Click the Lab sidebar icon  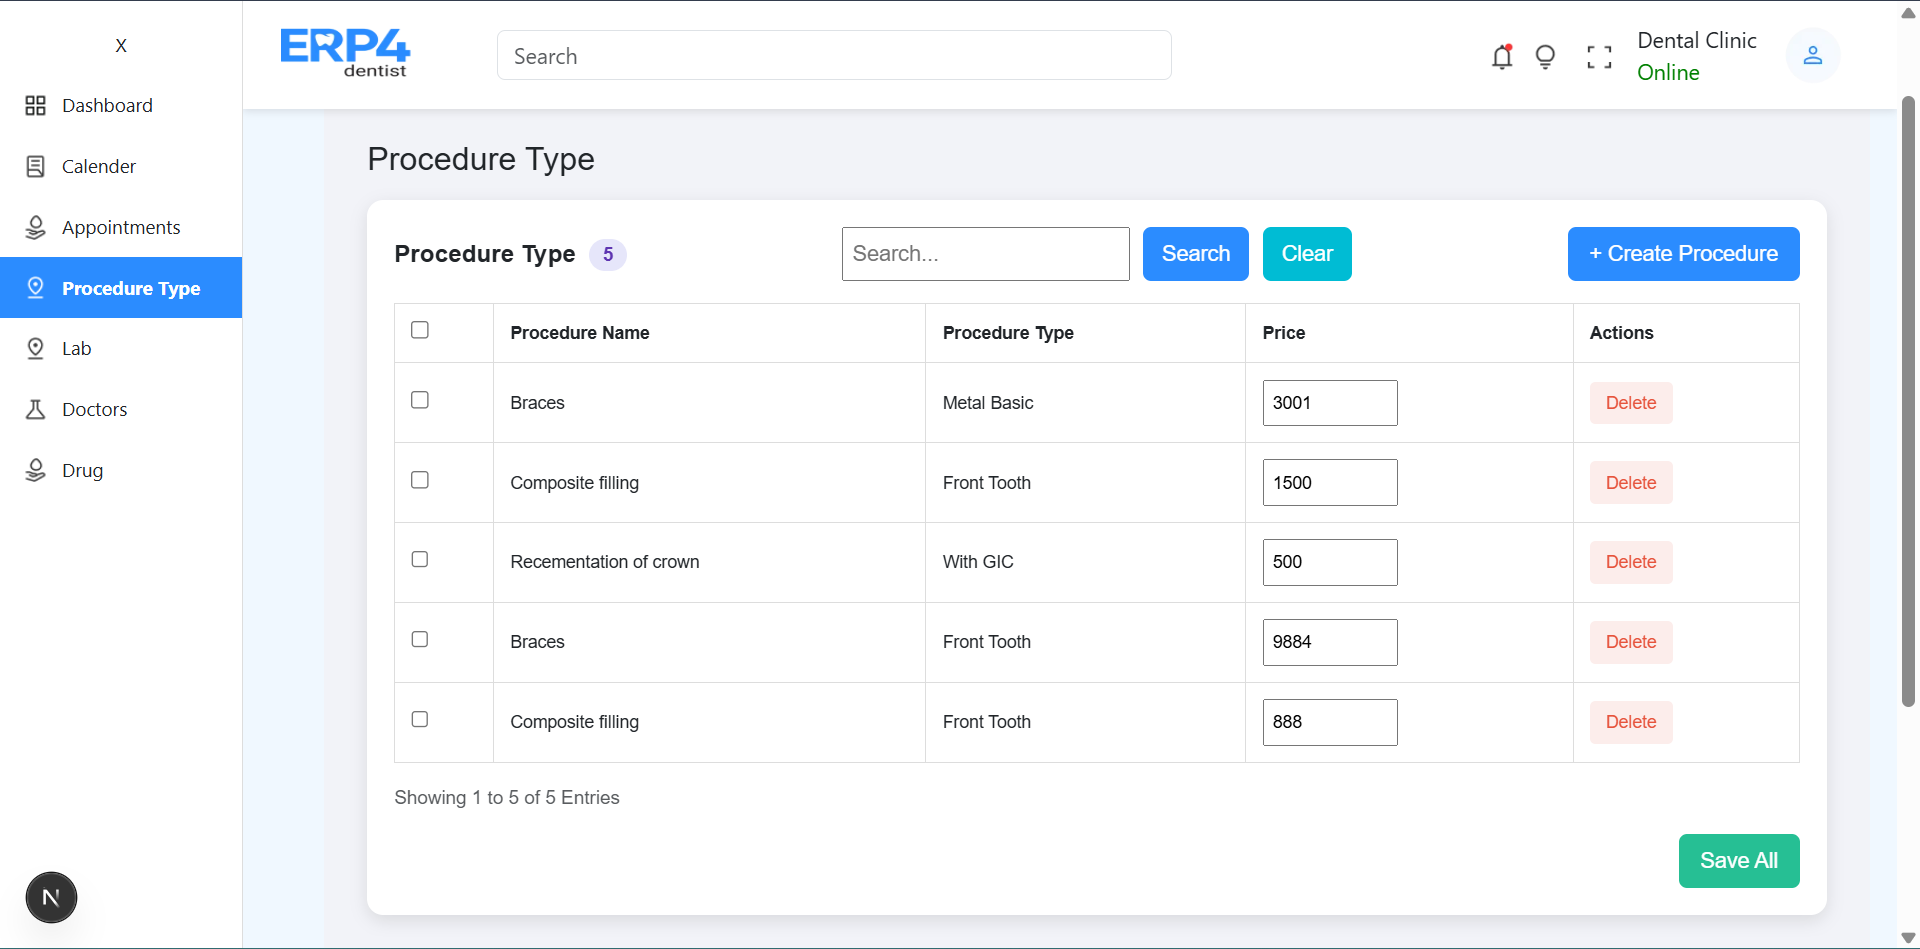36,349
